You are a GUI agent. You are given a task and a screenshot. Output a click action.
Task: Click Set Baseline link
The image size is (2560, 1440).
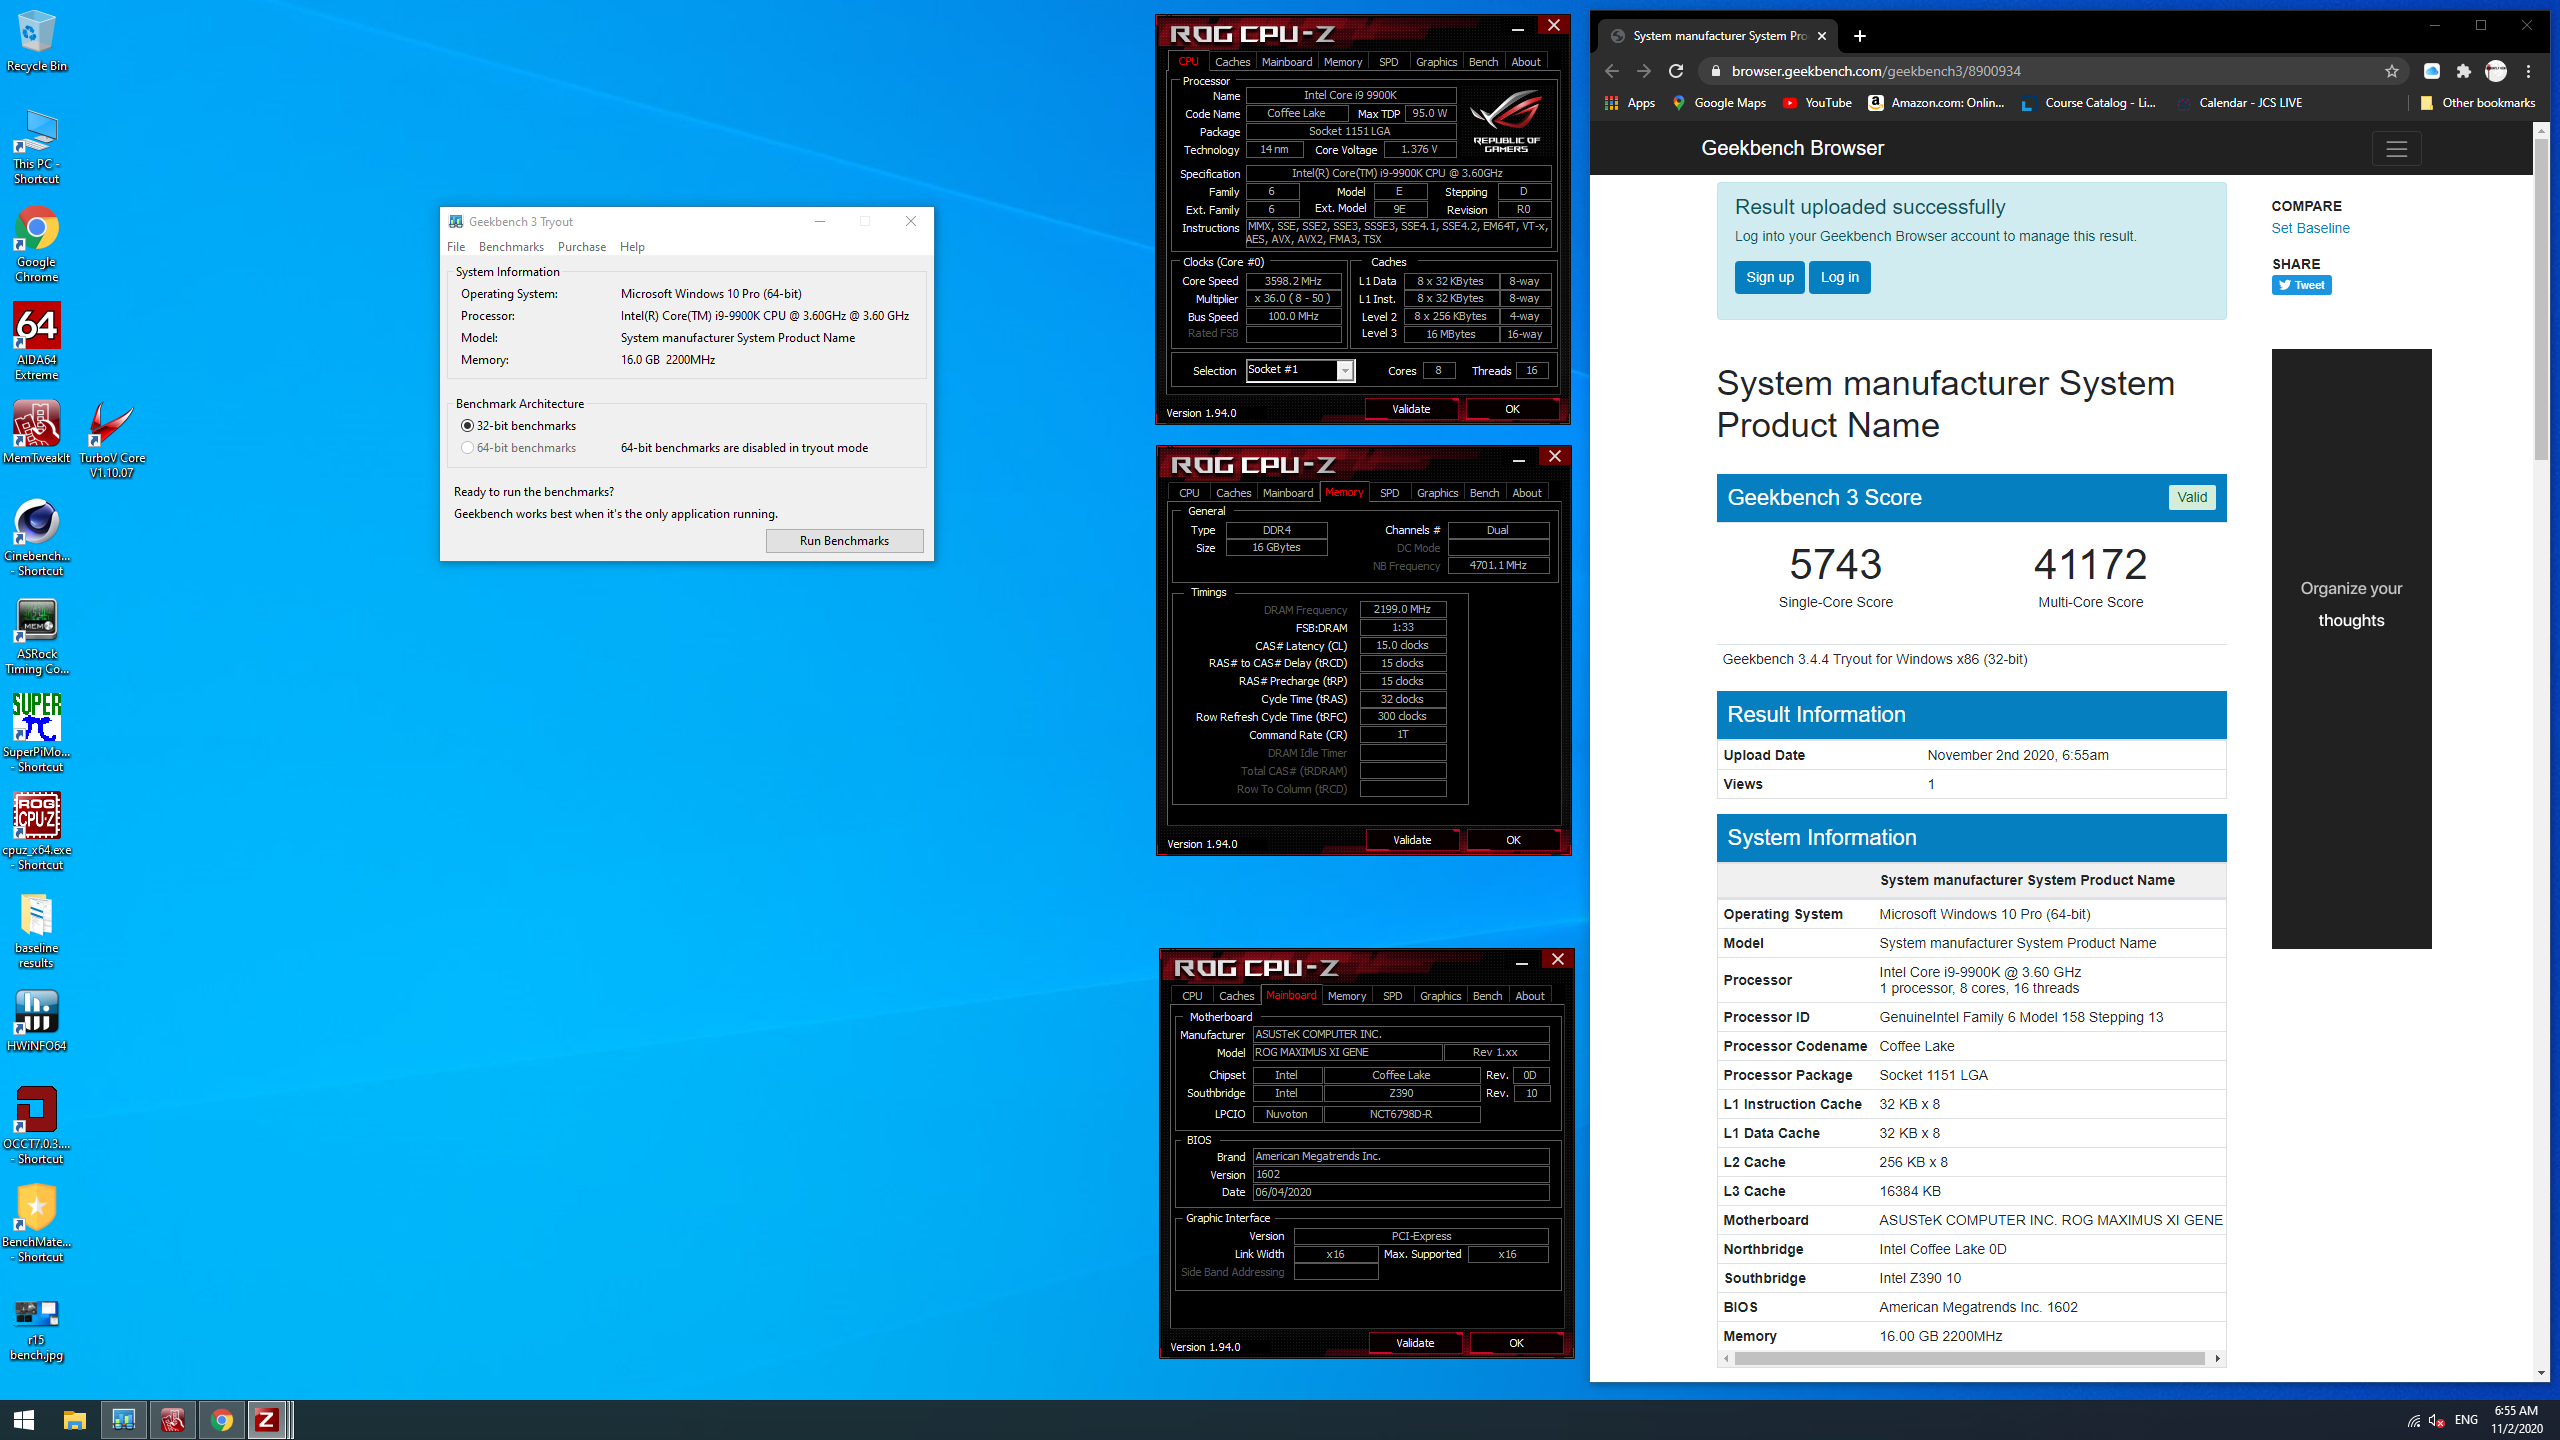click(x=2310, y=228)
